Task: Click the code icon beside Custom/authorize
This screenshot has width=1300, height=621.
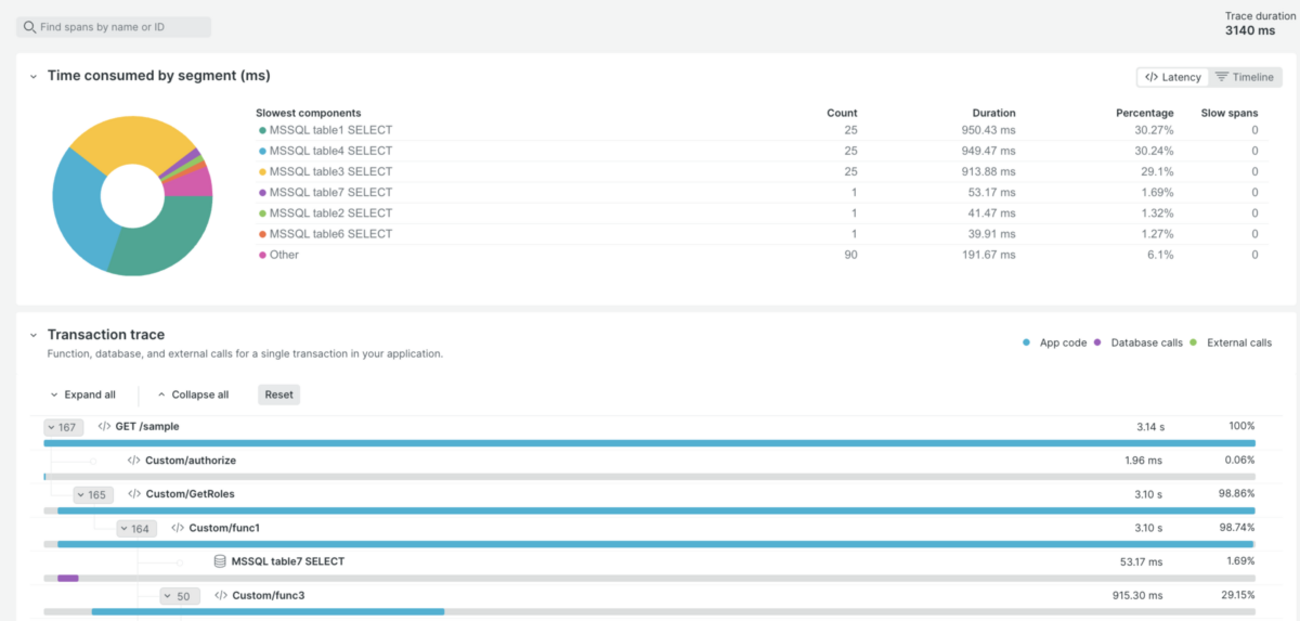Action: click(134, 461)
